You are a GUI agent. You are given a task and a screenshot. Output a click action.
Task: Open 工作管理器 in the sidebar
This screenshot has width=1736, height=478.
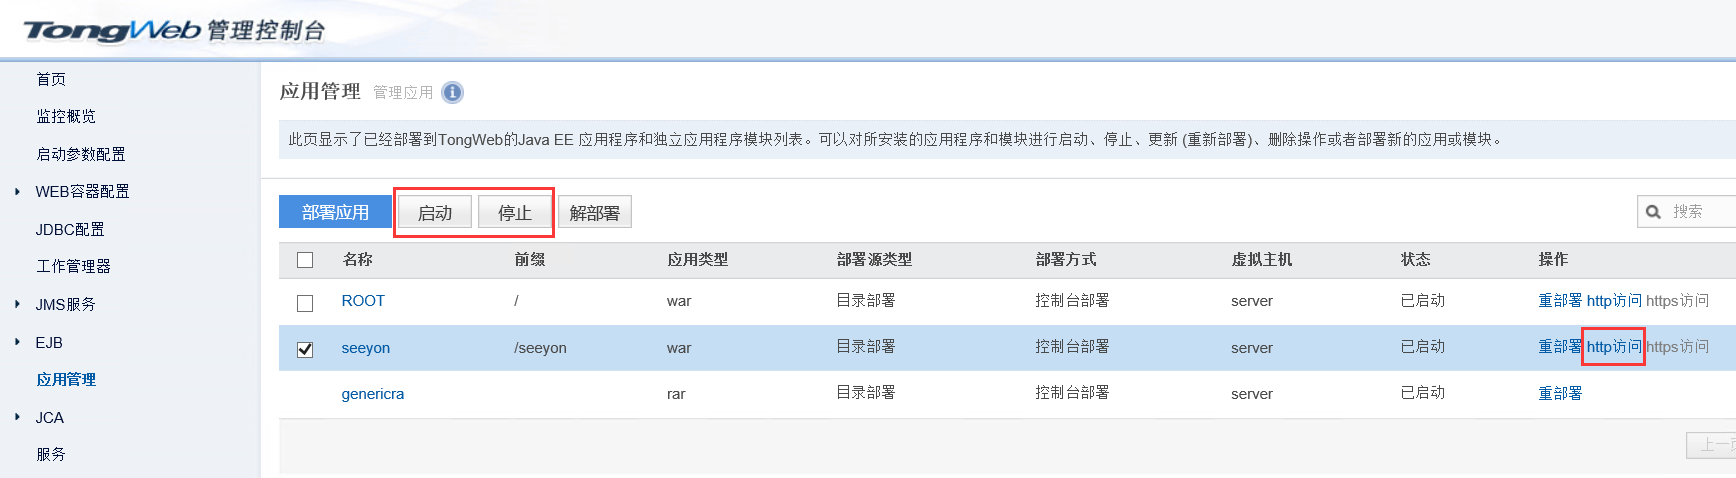[x=73, y=266]
